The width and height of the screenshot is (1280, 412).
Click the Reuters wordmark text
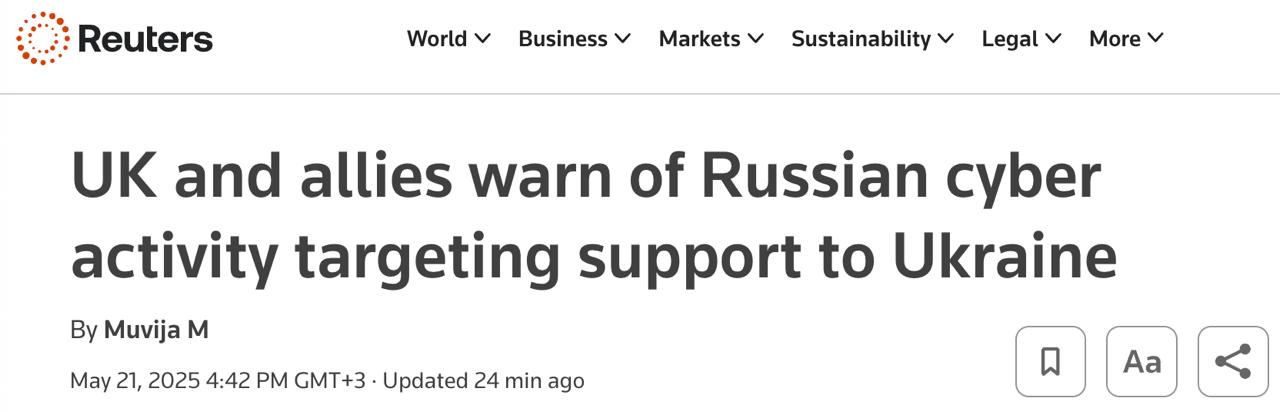(144, 39)
